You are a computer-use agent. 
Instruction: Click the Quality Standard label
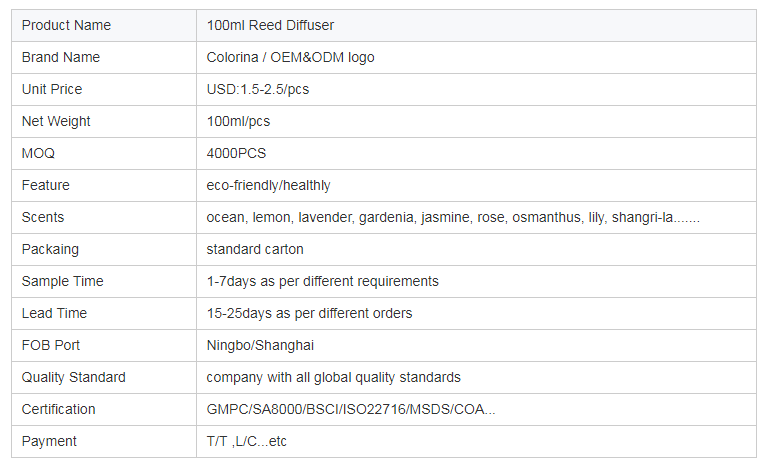(73, 377)
